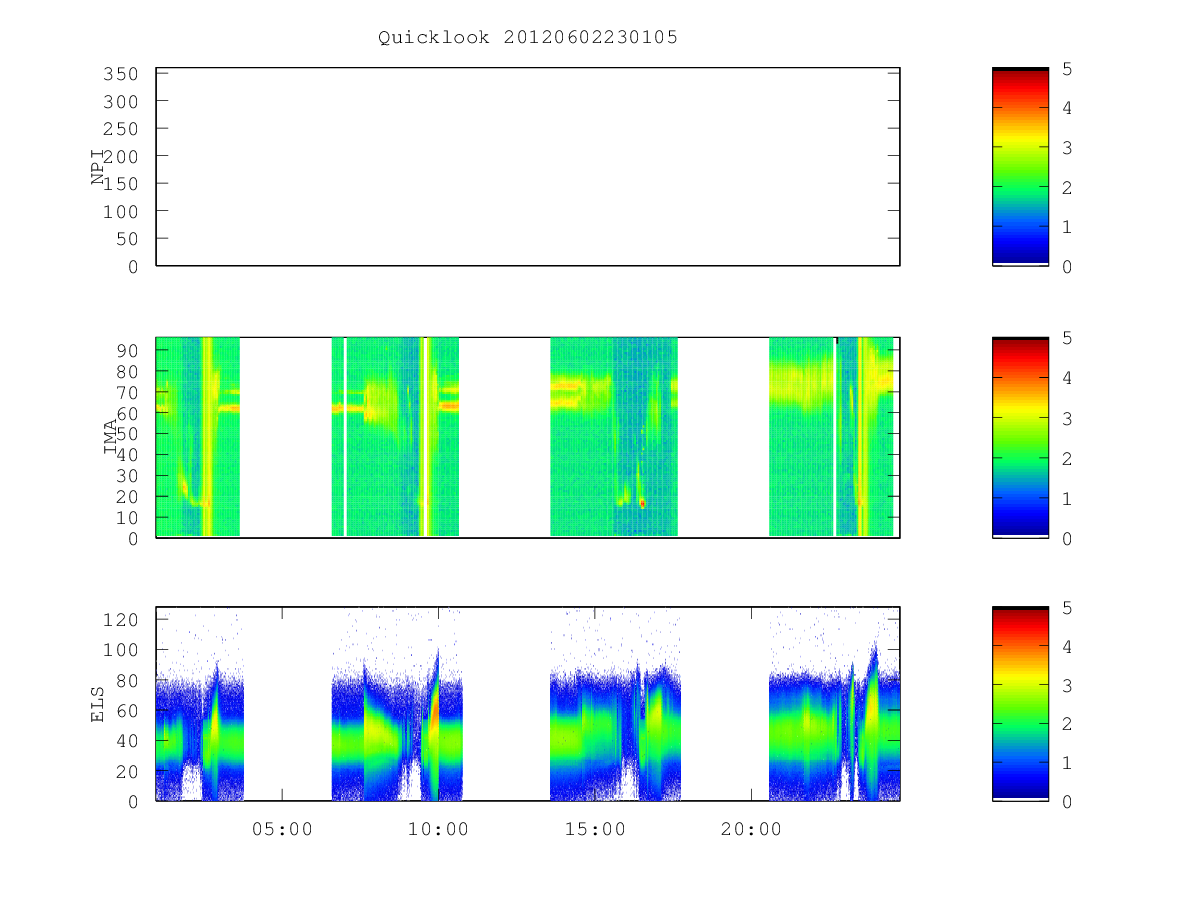This screenshot has width=1200, height=900.
Task: Click the 20:00 time tick label
Action: coord(751,829)
